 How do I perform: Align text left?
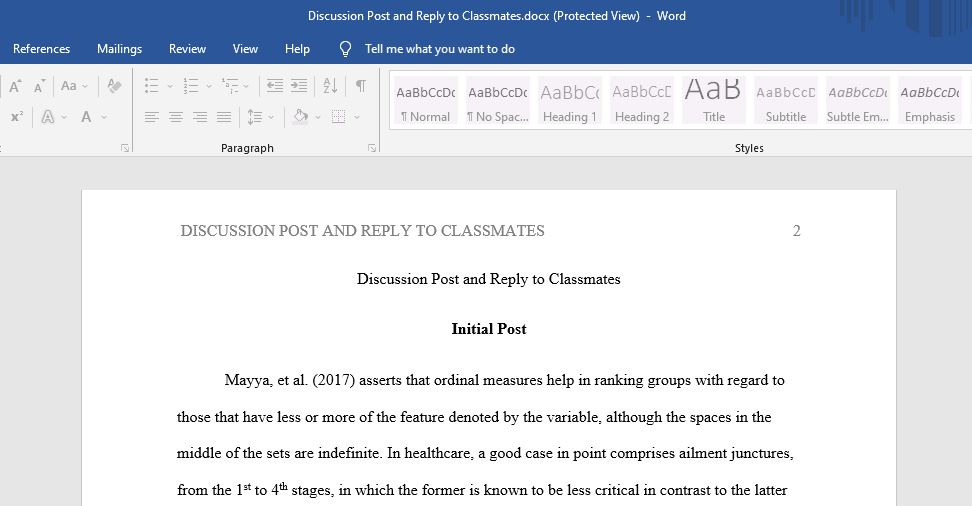[x=152, y=117]
